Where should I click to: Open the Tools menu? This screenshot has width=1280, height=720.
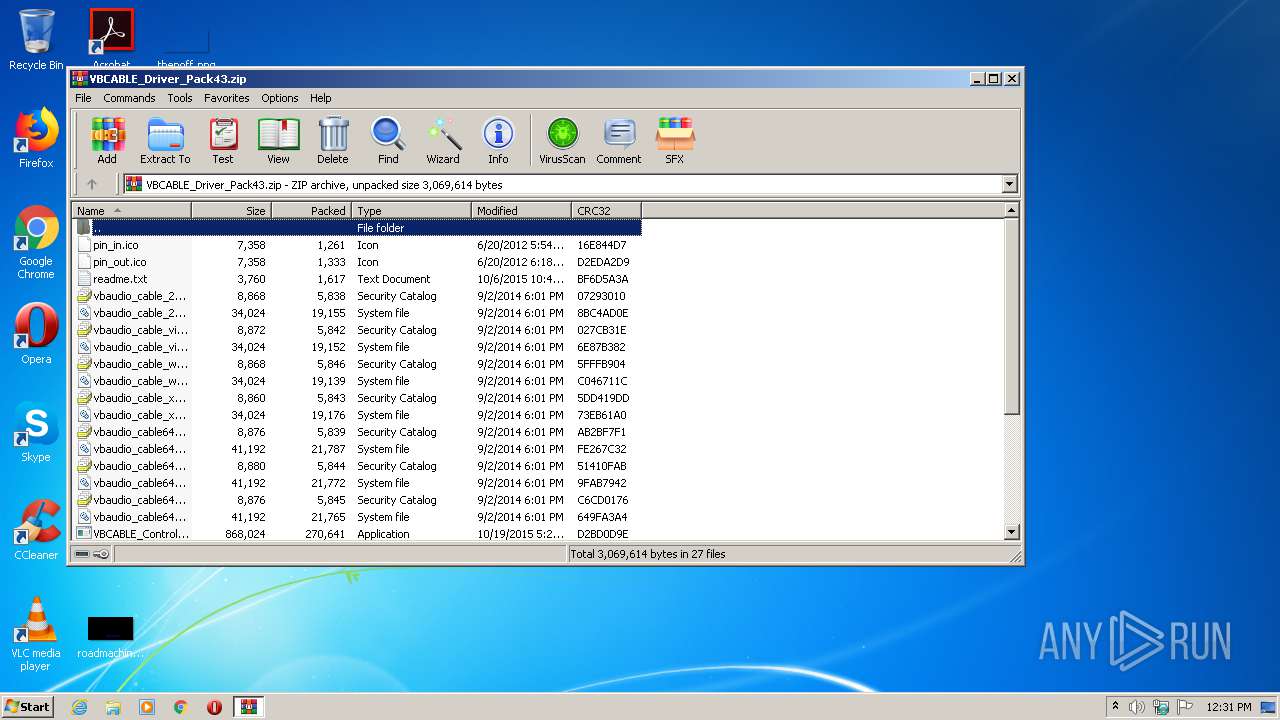[x=180, y=98]
